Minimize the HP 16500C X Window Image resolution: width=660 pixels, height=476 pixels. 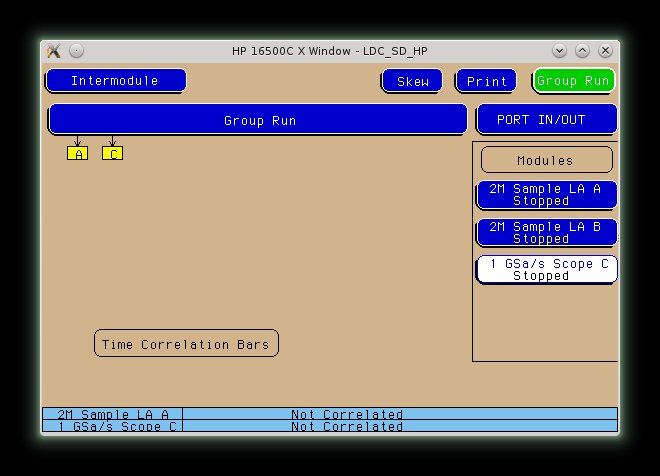(559, 51)
